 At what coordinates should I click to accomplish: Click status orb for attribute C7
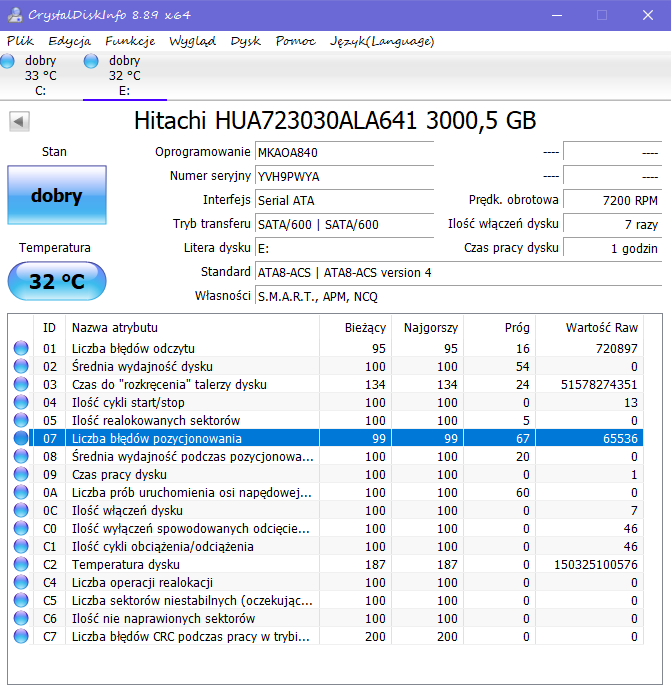click(21, 636)
